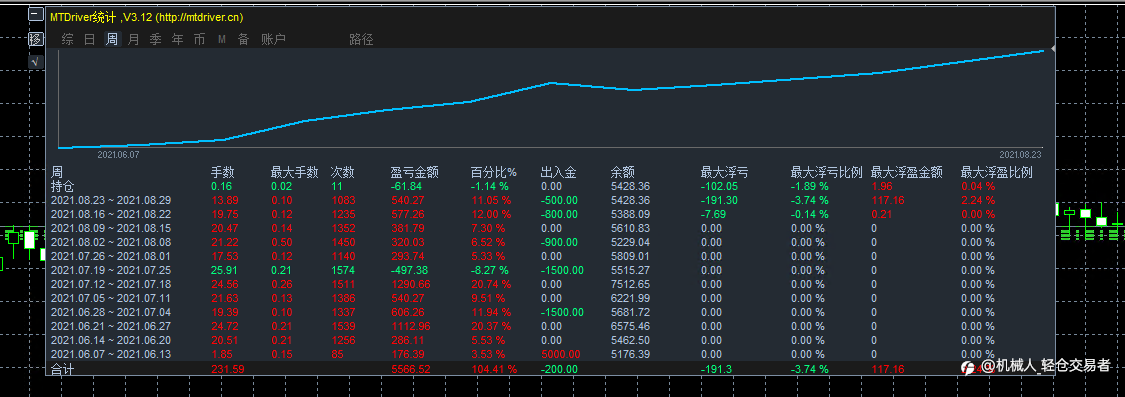Screen dimensions: 1125x397
Task: Select row 2021.07.05 ~ 2021.07.11
Action: 110,298
